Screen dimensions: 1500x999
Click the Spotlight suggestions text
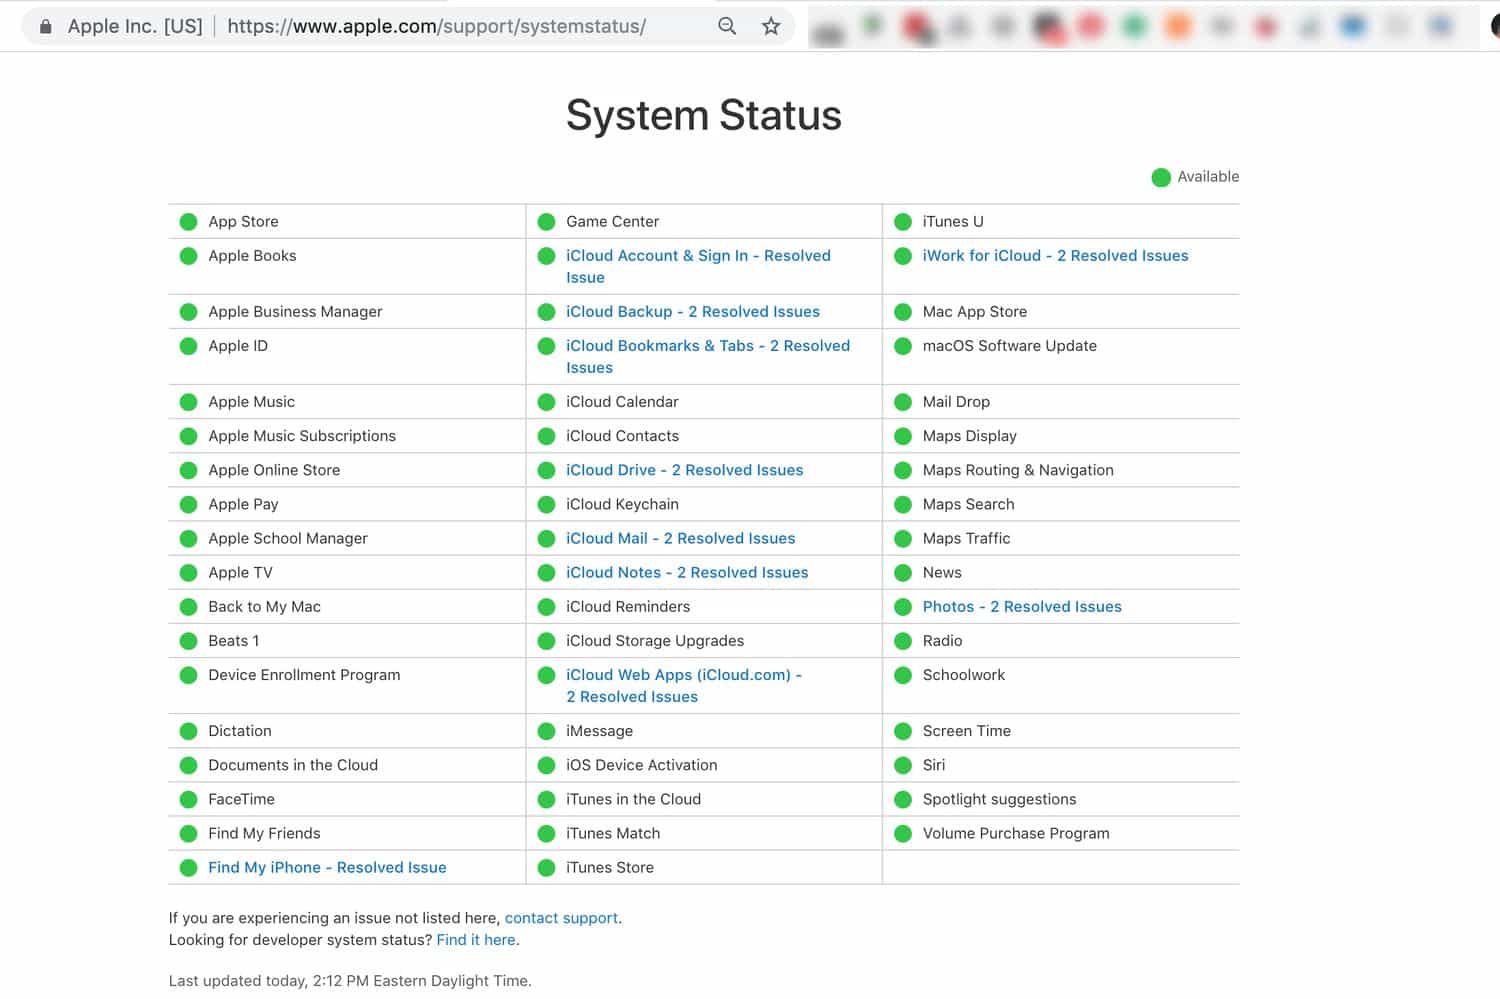[x=999, y=799]
